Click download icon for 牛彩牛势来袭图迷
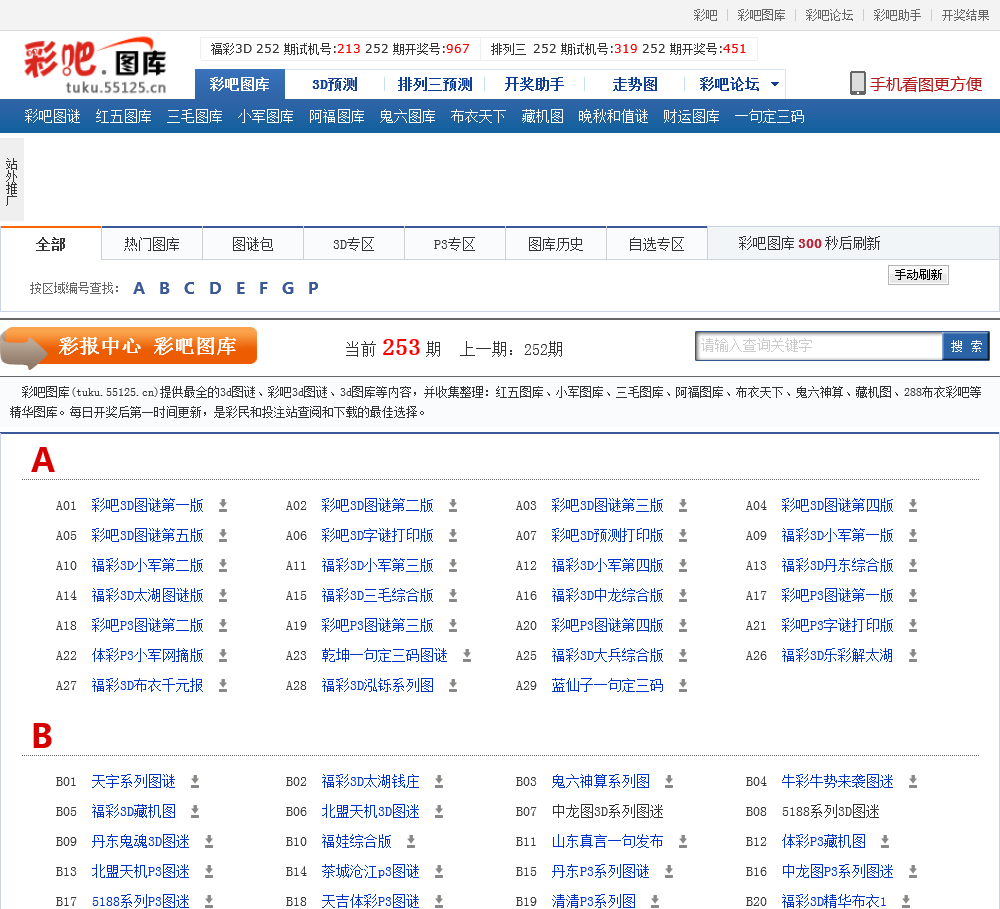The width and height of the screenshot is (1000, 909). coord(913,782)
